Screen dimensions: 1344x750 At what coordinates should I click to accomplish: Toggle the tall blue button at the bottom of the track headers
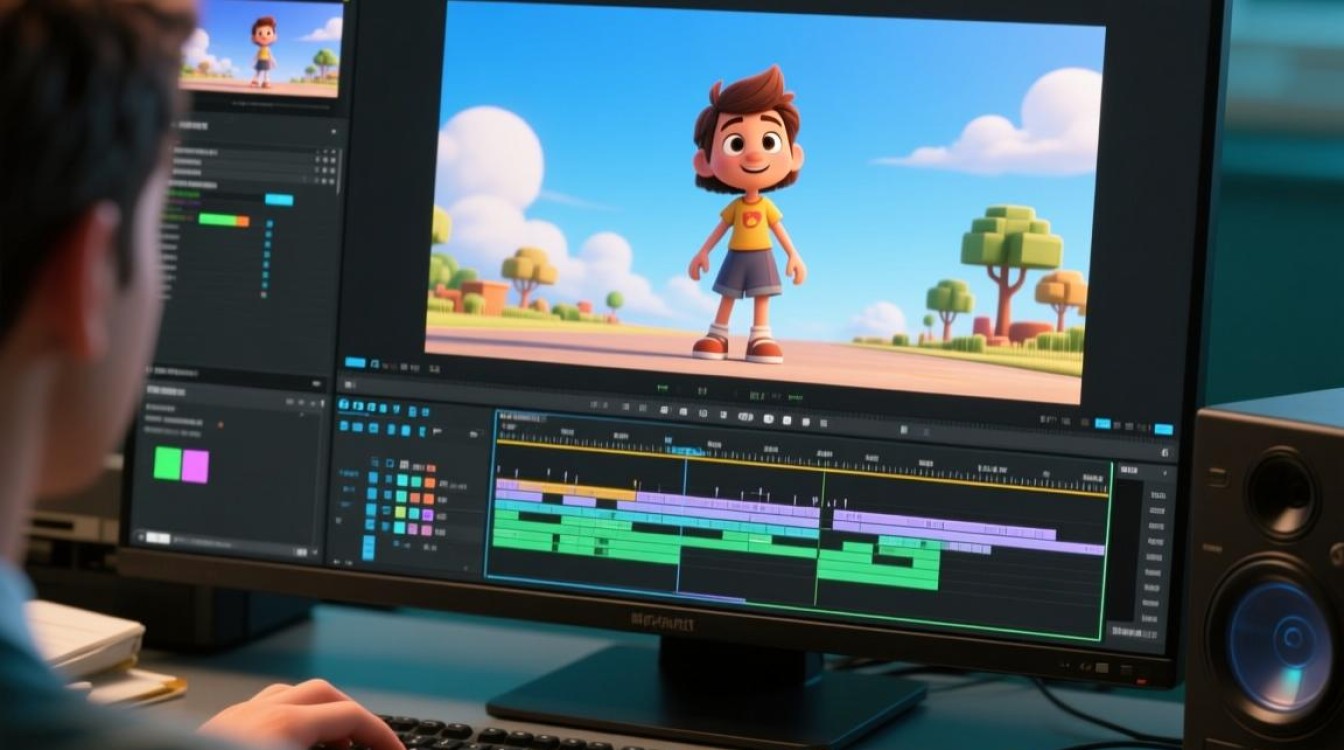click(x=368, y=547)
